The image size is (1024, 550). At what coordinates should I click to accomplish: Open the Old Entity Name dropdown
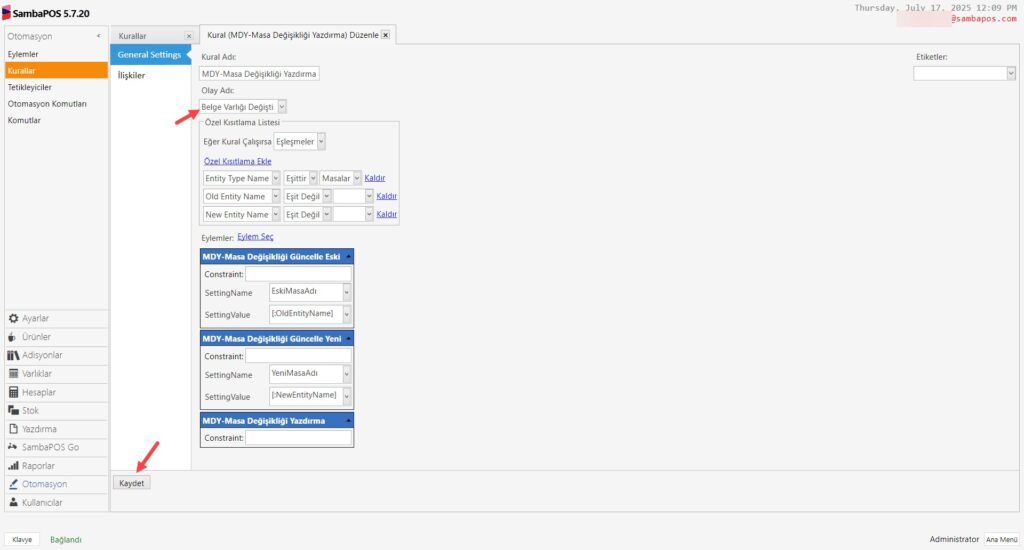pyautogui.click(x=276, y=197)
